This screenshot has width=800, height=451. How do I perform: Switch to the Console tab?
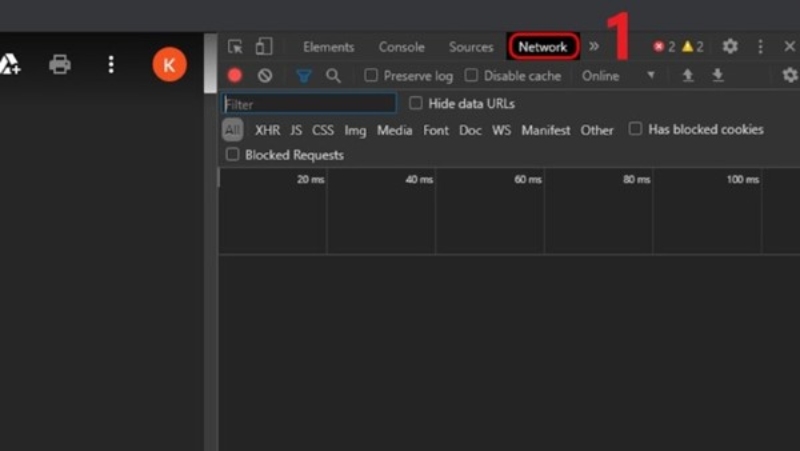tap(401, 47)
